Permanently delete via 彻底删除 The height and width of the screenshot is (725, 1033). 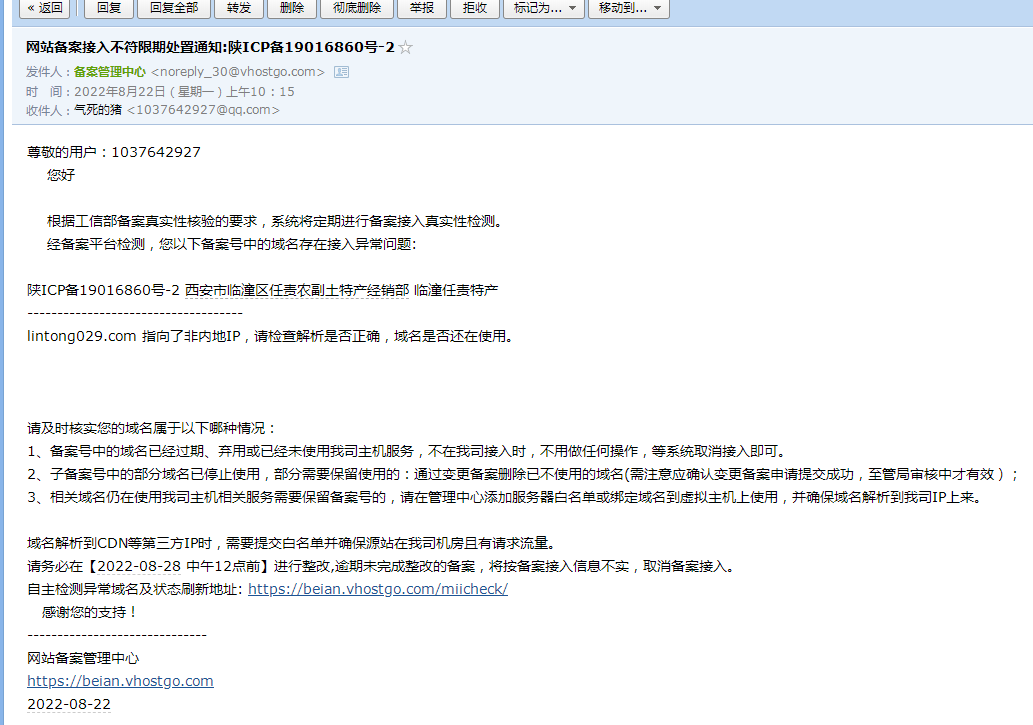coord(356,8)
